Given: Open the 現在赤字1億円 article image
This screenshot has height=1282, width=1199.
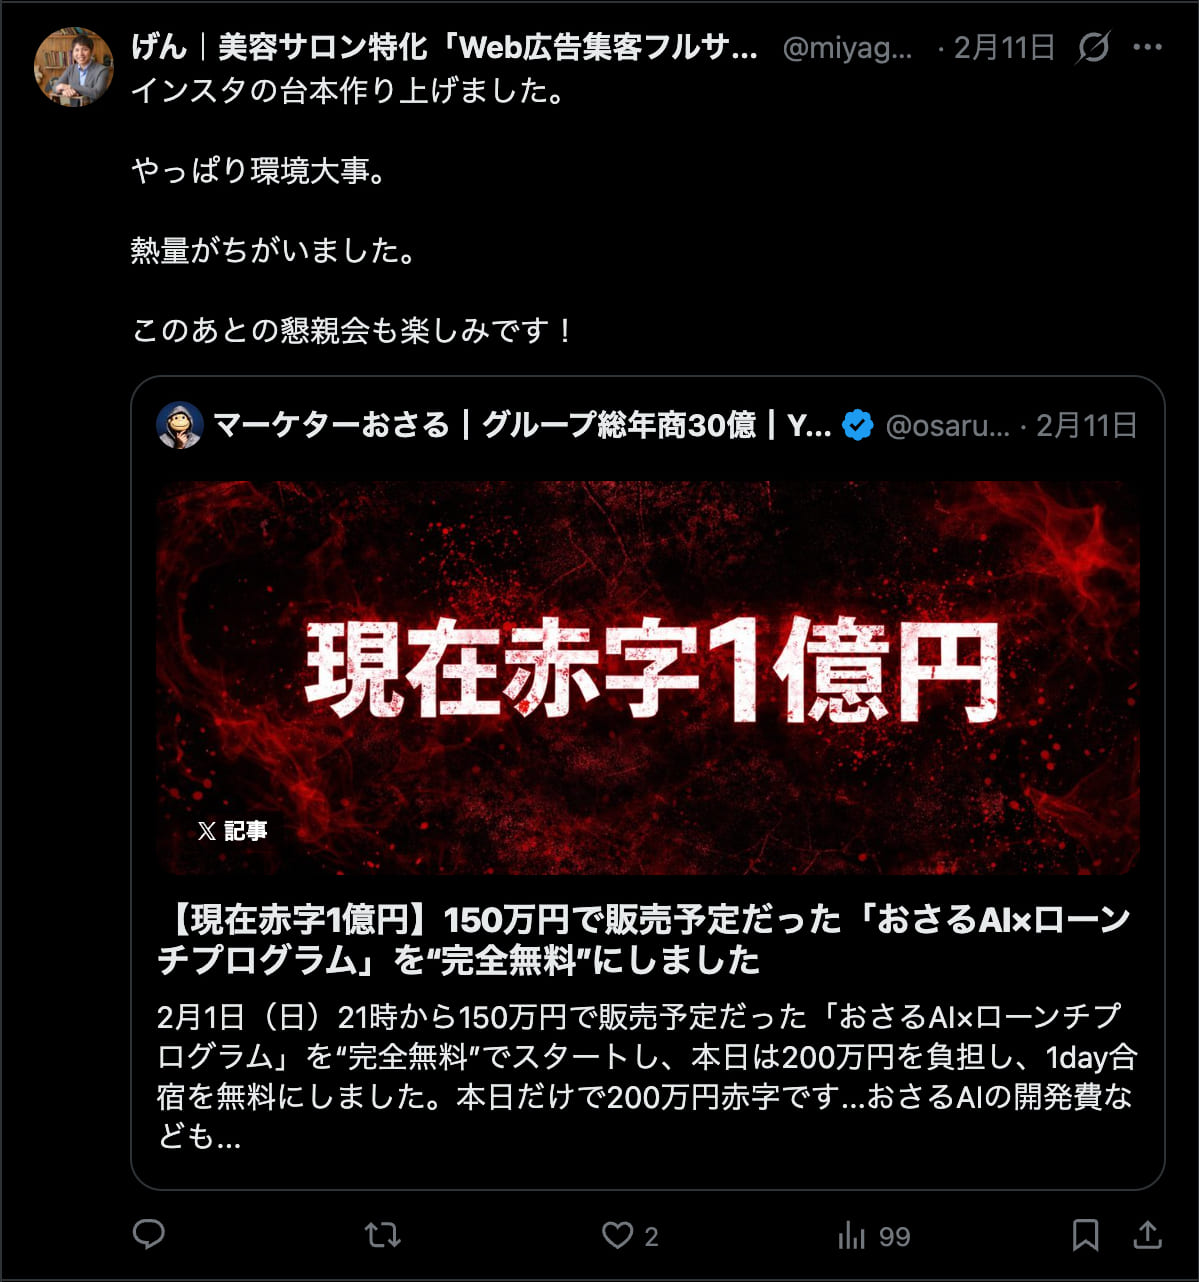Looking at the screenshot, I should coord(648,677).
